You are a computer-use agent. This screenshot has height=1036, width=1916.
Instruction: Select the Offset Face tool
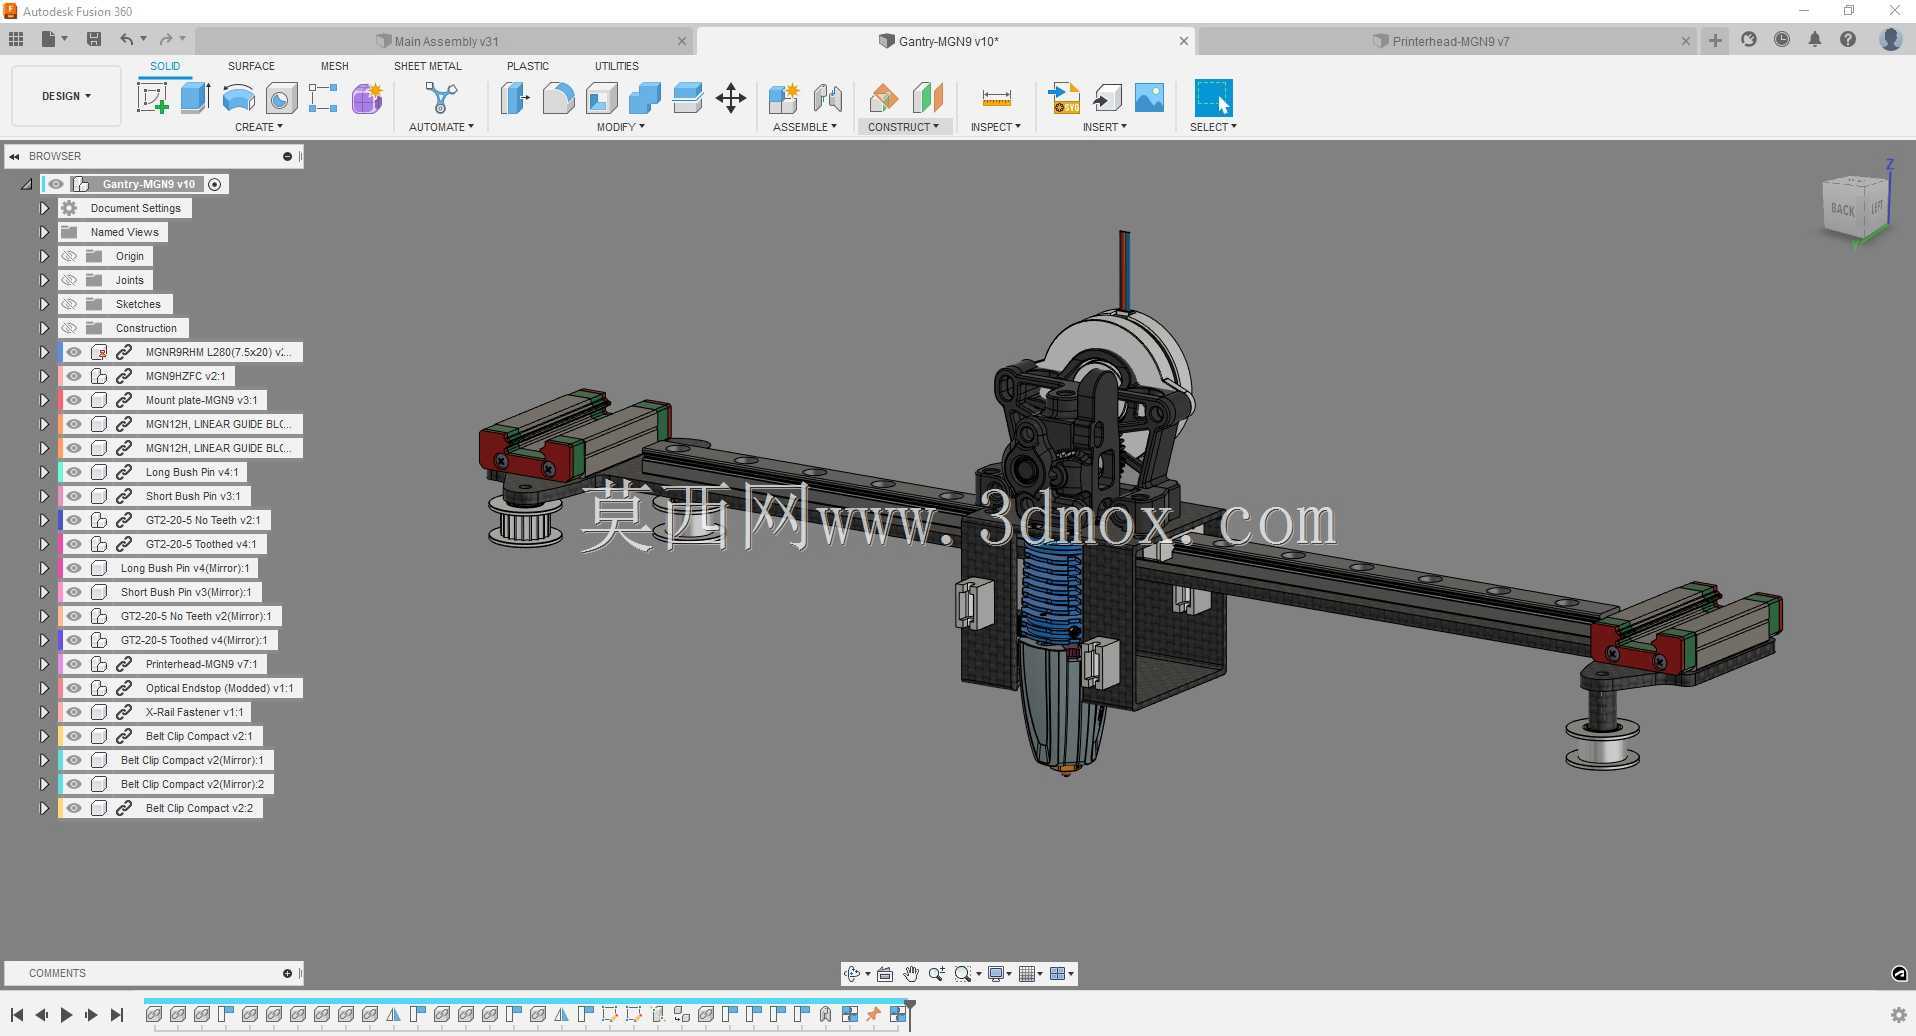688,98
